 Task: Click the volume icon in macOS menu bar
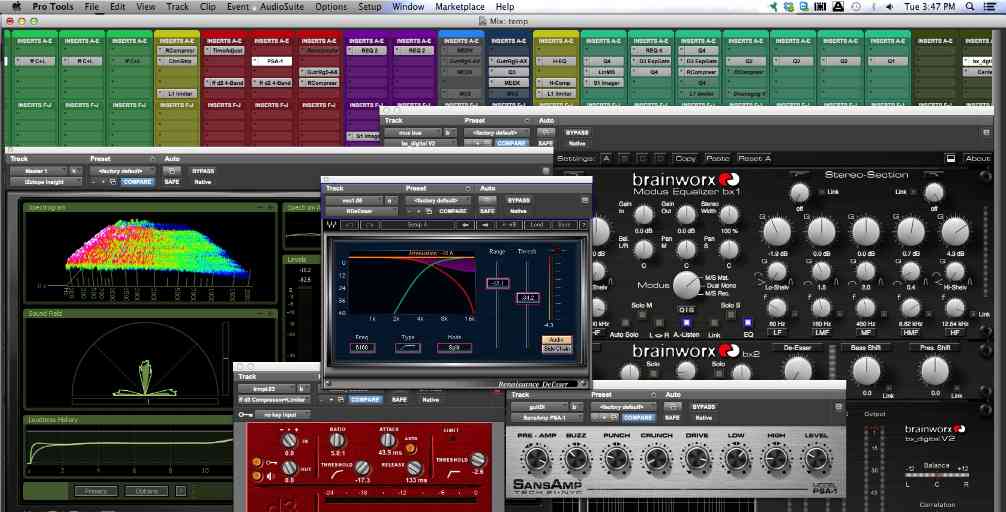click(x=889, y=6)
